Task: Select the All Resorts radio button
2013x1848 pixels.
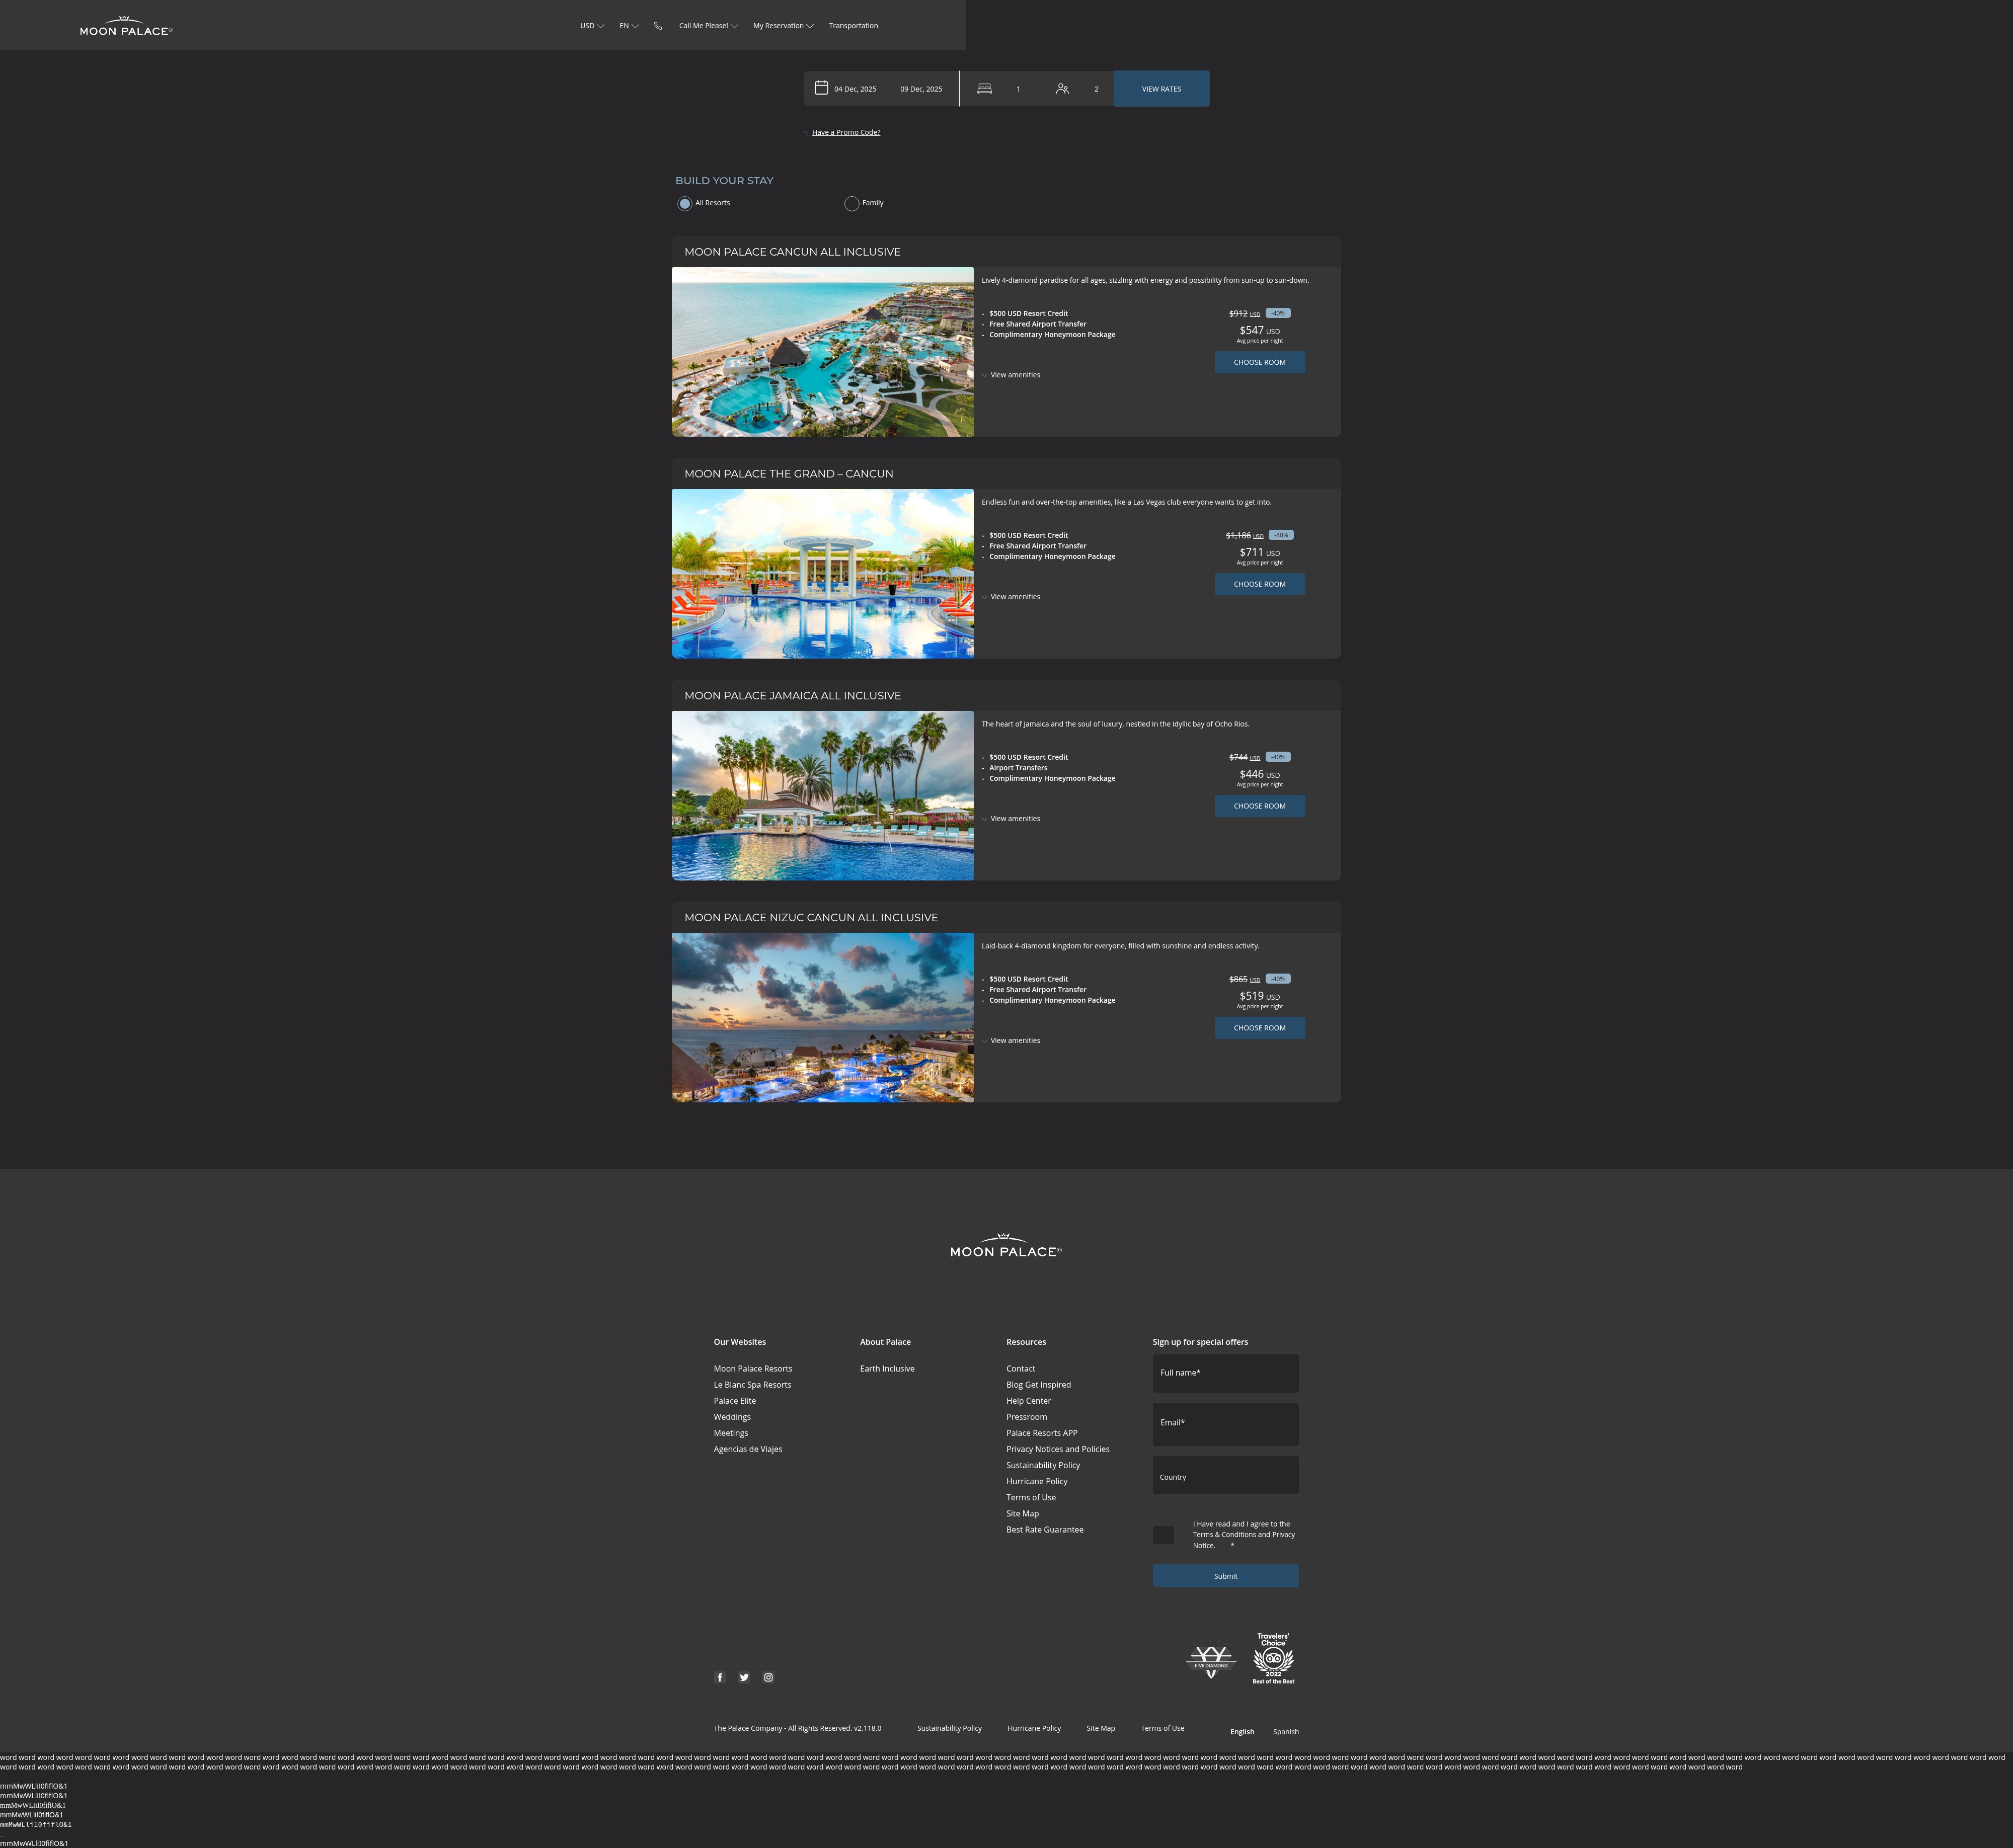Action: 685,204
